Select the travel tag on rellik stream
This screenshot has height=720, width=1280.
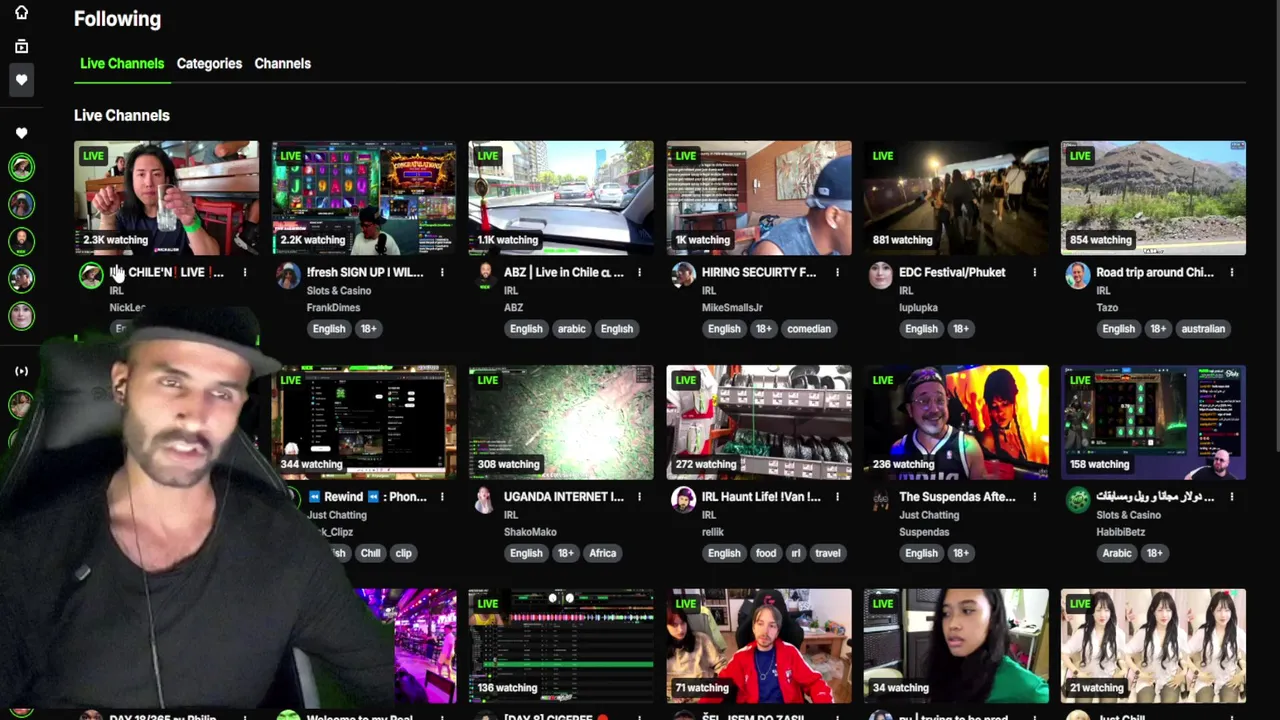[x=828, y=553]
